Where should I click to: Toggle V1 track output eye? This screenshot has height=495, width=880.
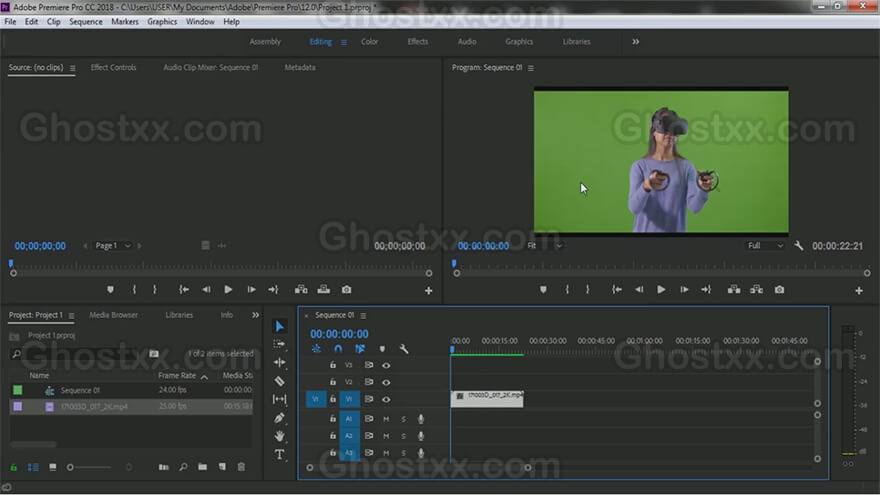point(386,400)
